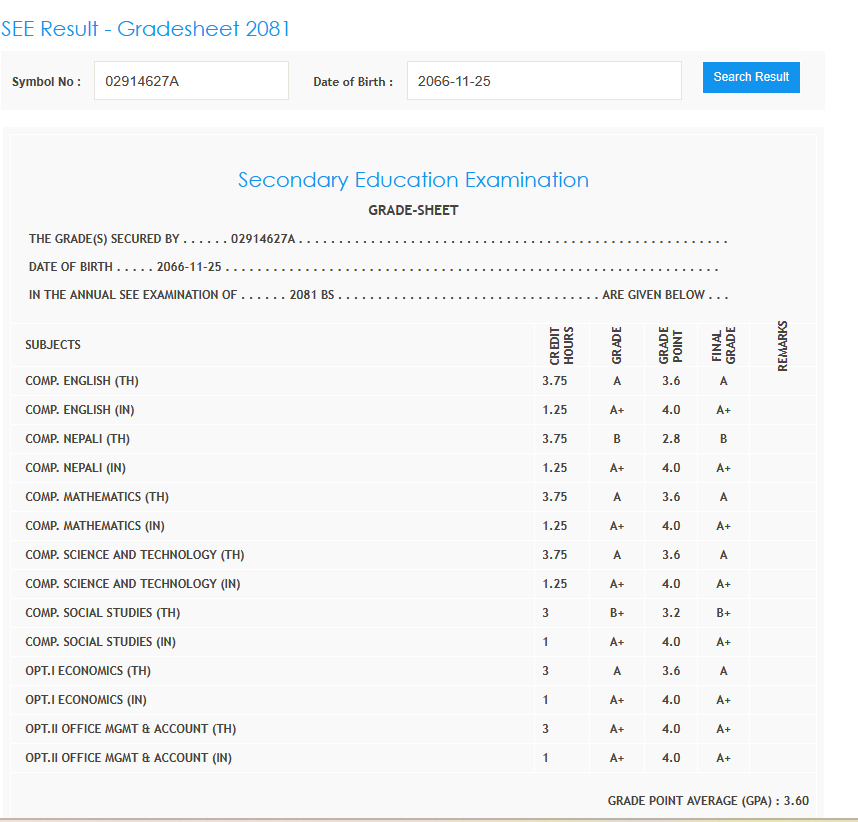Viewport: 858px width, 822px height.
Task: Click the Symbol No input field
Action: (191, 81)
